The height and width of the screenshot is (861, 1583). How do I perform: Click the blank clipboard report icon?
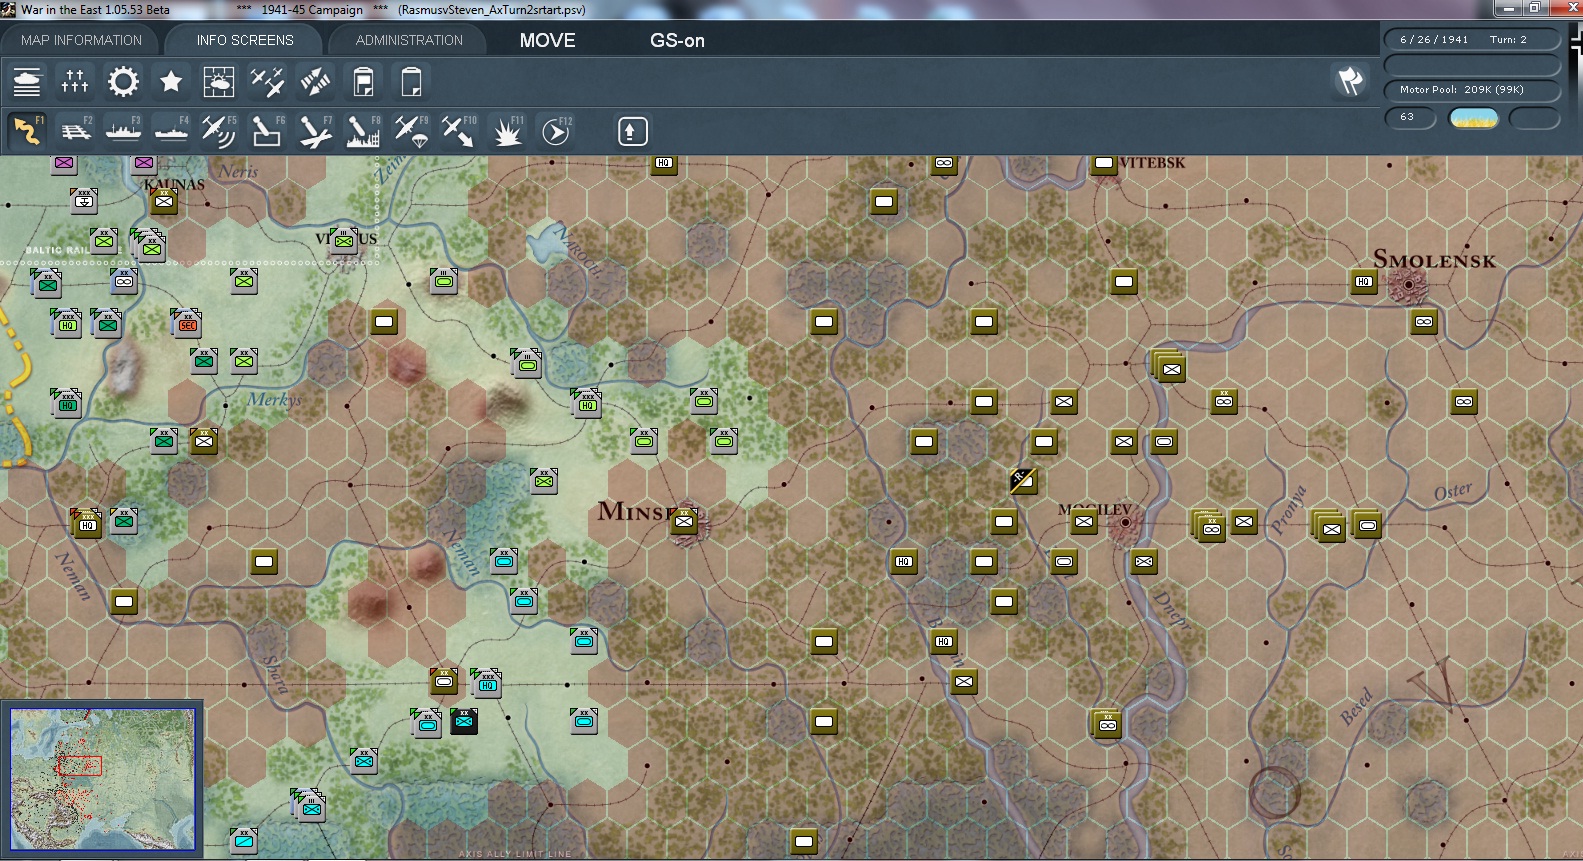pos(411,81)
